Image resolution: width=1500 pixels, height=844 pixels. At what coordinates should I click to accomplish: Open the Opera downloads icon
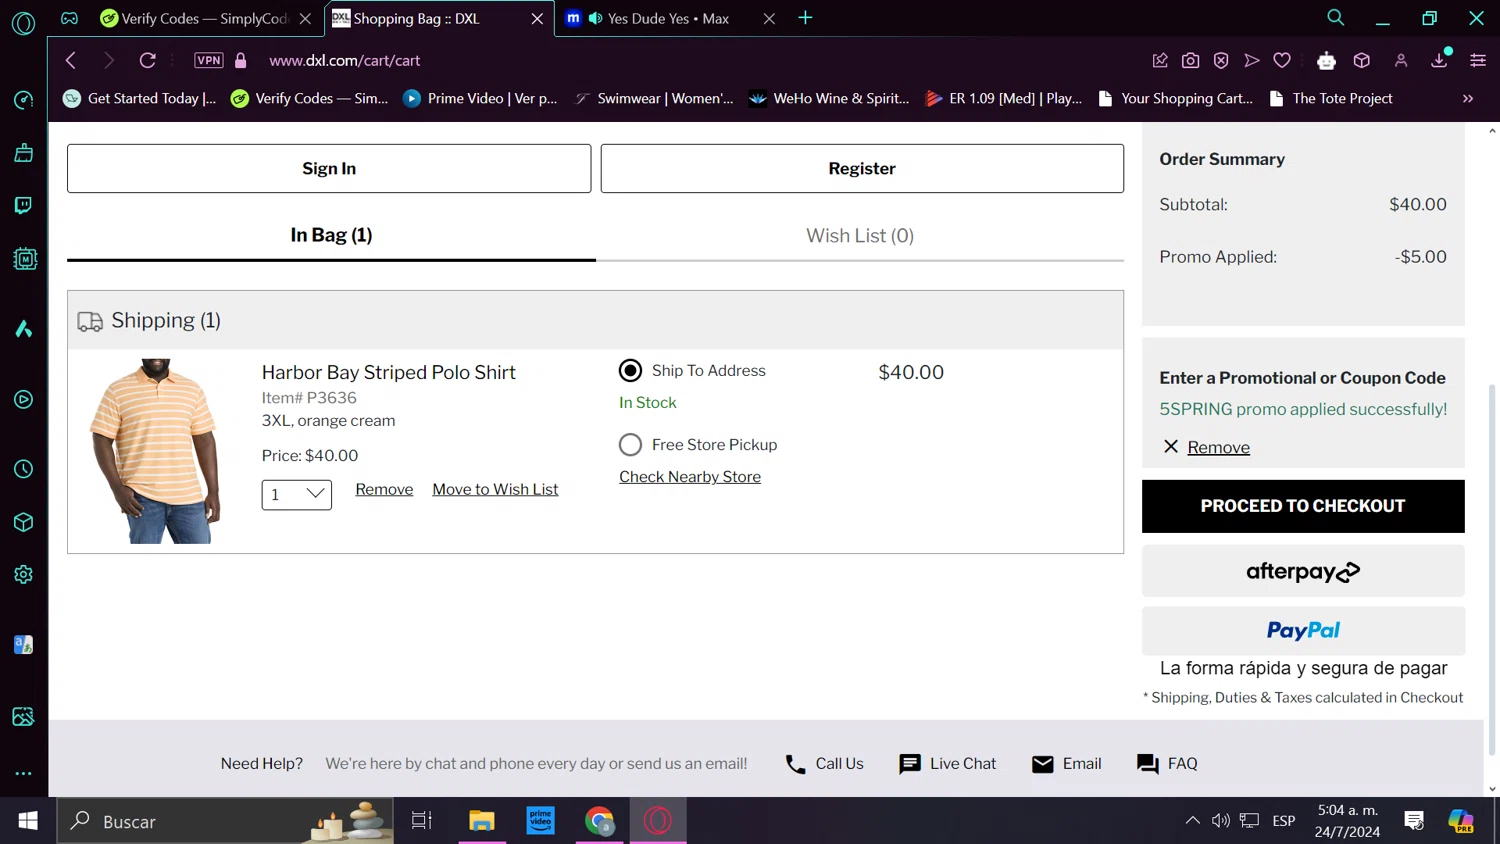(1439, 60)
